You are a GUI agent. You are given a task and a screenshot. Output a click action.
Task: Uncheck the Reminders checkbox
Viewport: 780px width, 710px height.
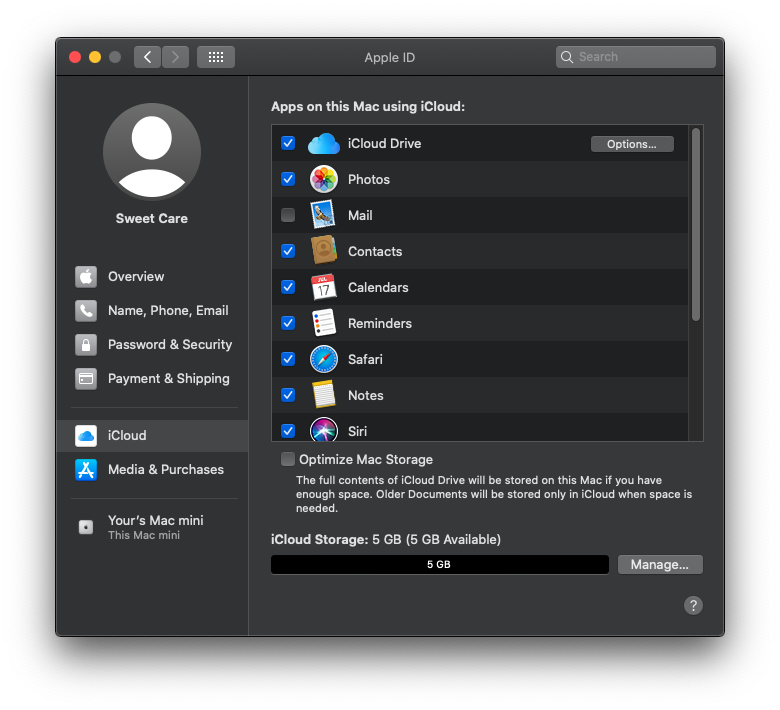[288, 323]
